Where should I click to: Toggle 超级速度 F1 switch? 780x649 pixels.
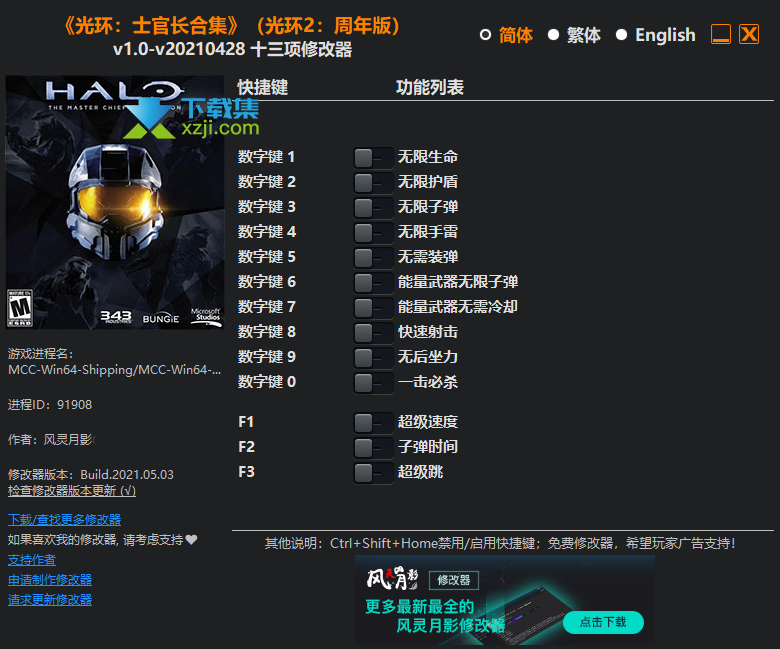(373, 423)
